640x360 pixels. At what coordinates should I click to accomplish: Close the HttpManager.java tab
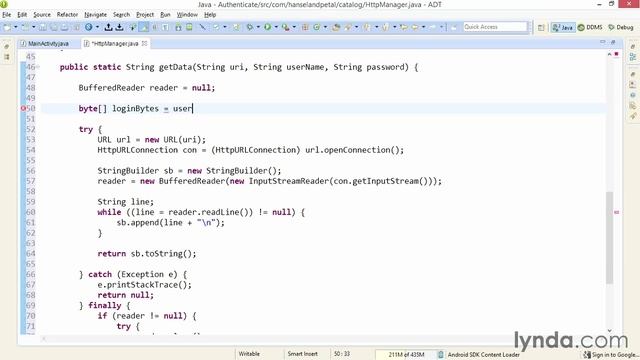[x=144, y=43]
